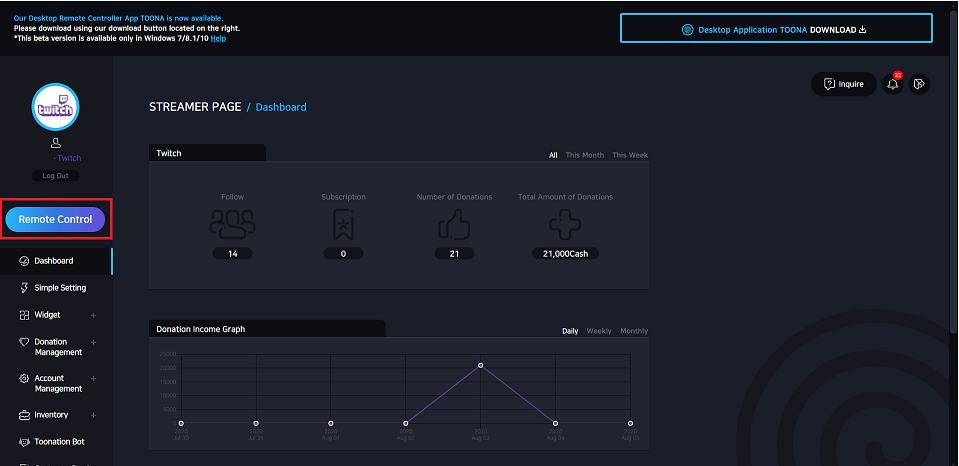Screen dimensions: 959x466
Task: Click the Total Amount of Donations icon
Action: coord(565,224)
